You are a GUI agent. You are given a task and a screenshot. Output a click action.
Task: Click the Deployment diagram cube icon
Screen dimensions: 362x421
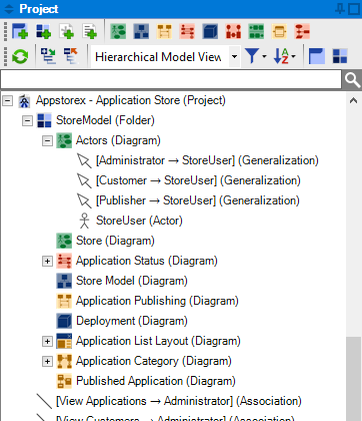pyautogui.click(x=64, y=321)
